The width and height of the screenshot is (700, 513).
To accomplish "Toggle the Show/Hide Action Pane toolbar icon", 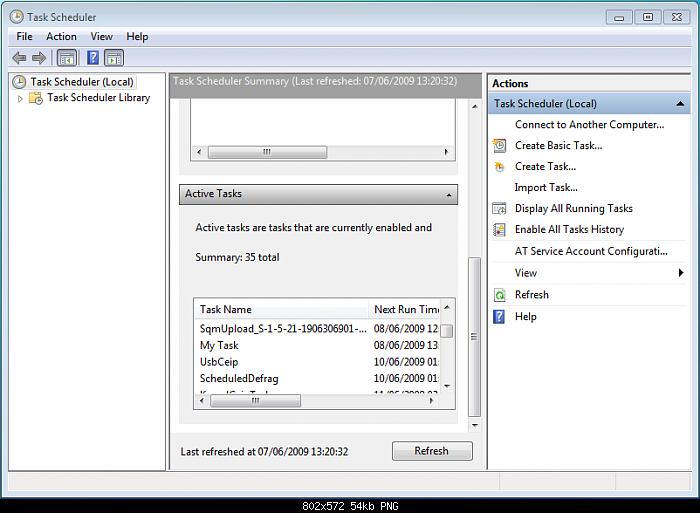I will 114,58.
